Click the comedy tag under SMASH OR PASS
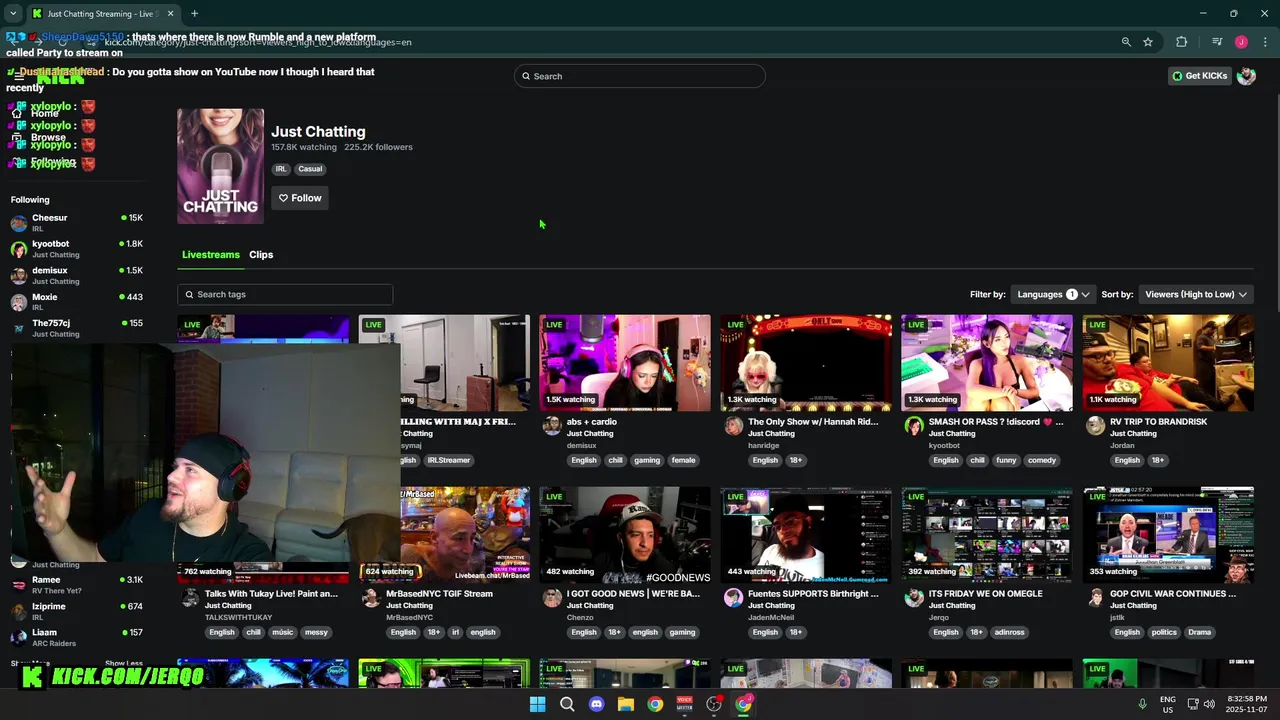Screen dimensions: 1280x720 pyautogui.click(x=1042, y=460)
